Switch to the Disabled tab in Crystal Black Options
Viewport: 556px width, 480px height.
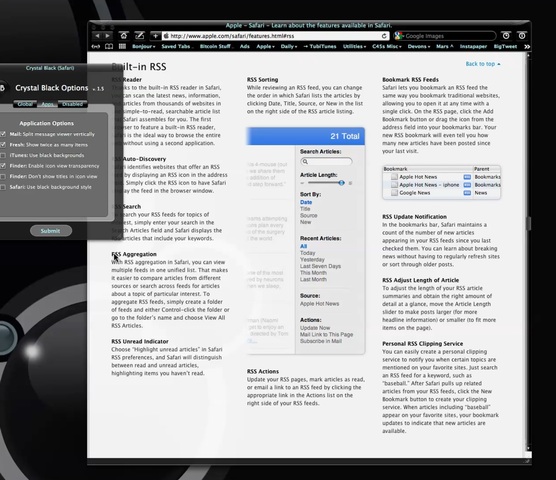[x=73, y=104]
